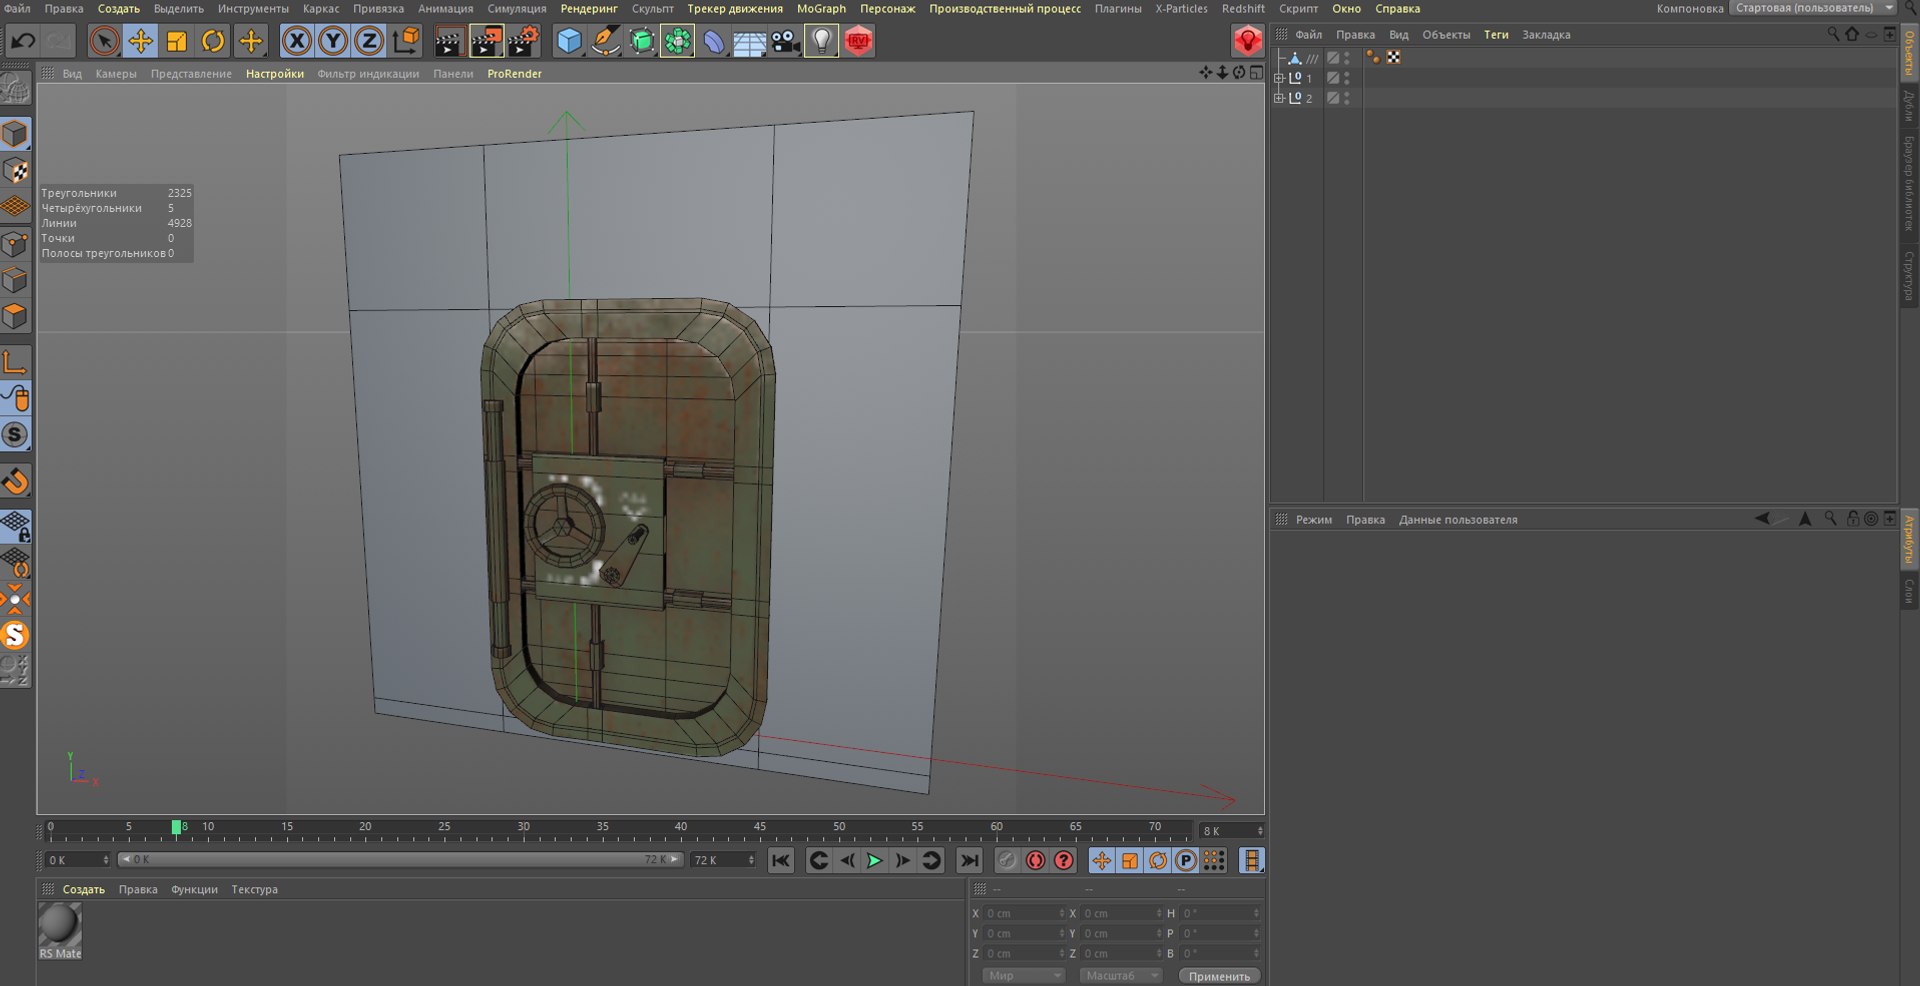
Task: Toggle autokeying in the timeline controls
Action: tap(1035, 860)
